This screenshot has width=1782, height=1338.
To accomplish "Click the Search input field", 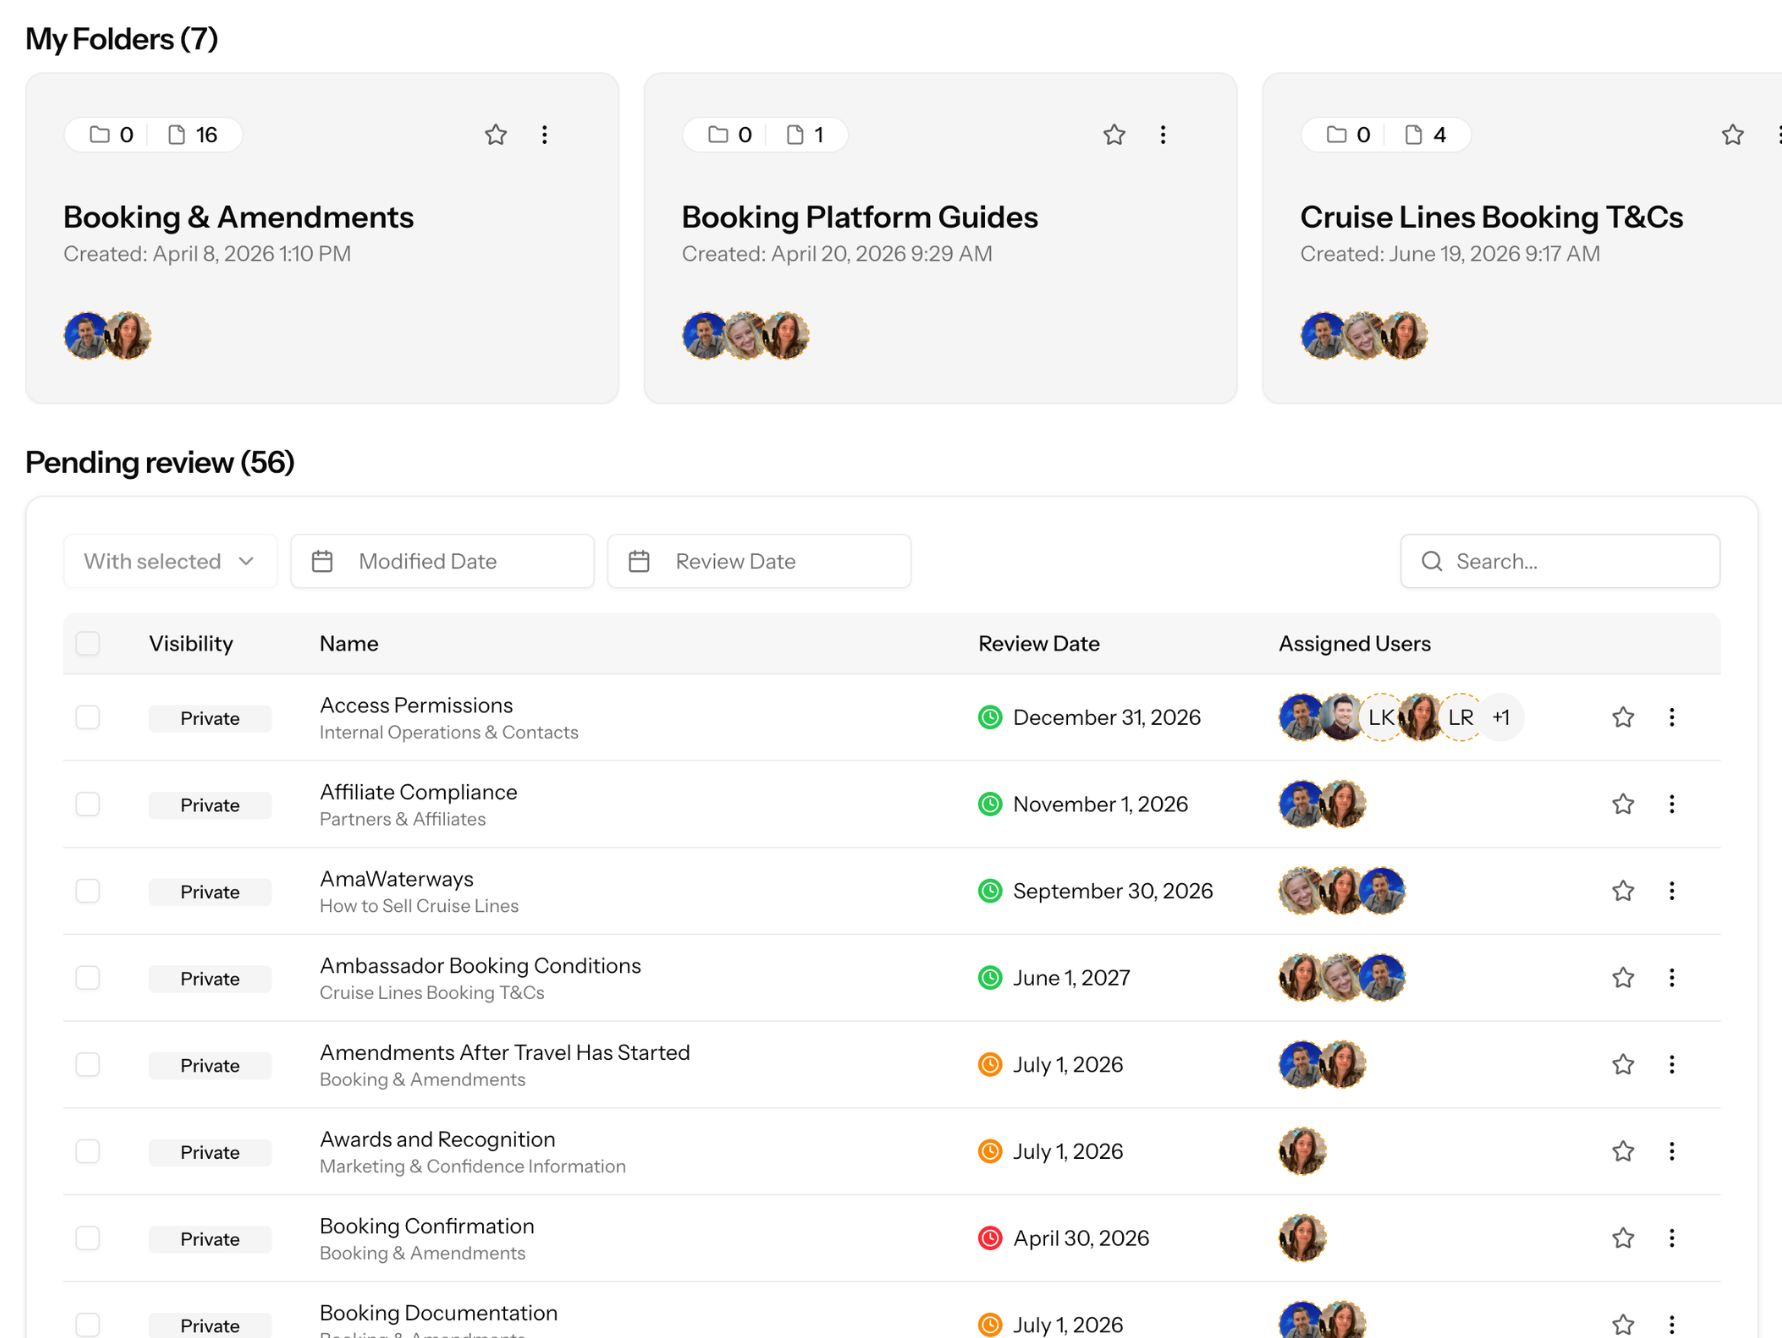I will (x=1560, y=561).
